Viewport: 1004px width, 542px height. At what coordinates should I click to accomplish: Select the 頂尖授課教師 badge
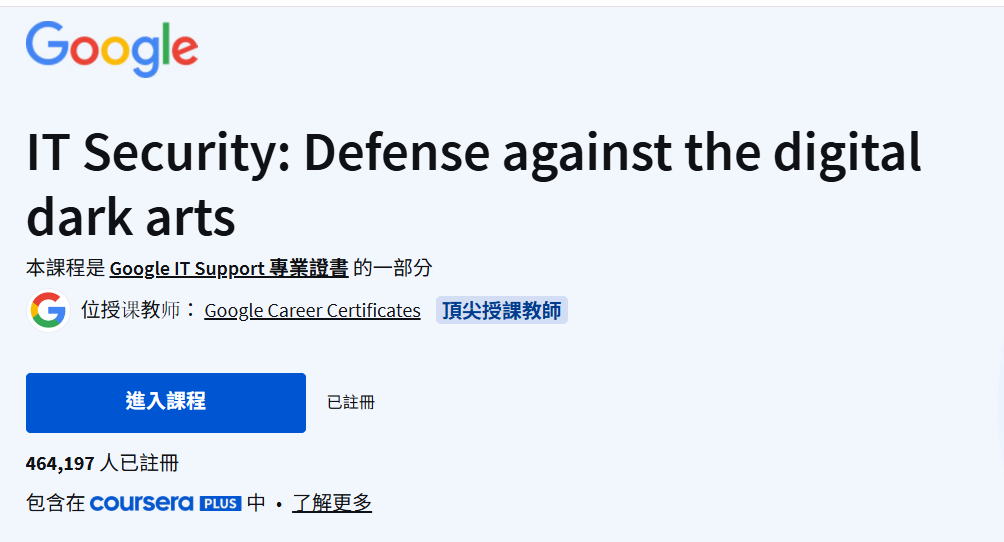(501, 311)
